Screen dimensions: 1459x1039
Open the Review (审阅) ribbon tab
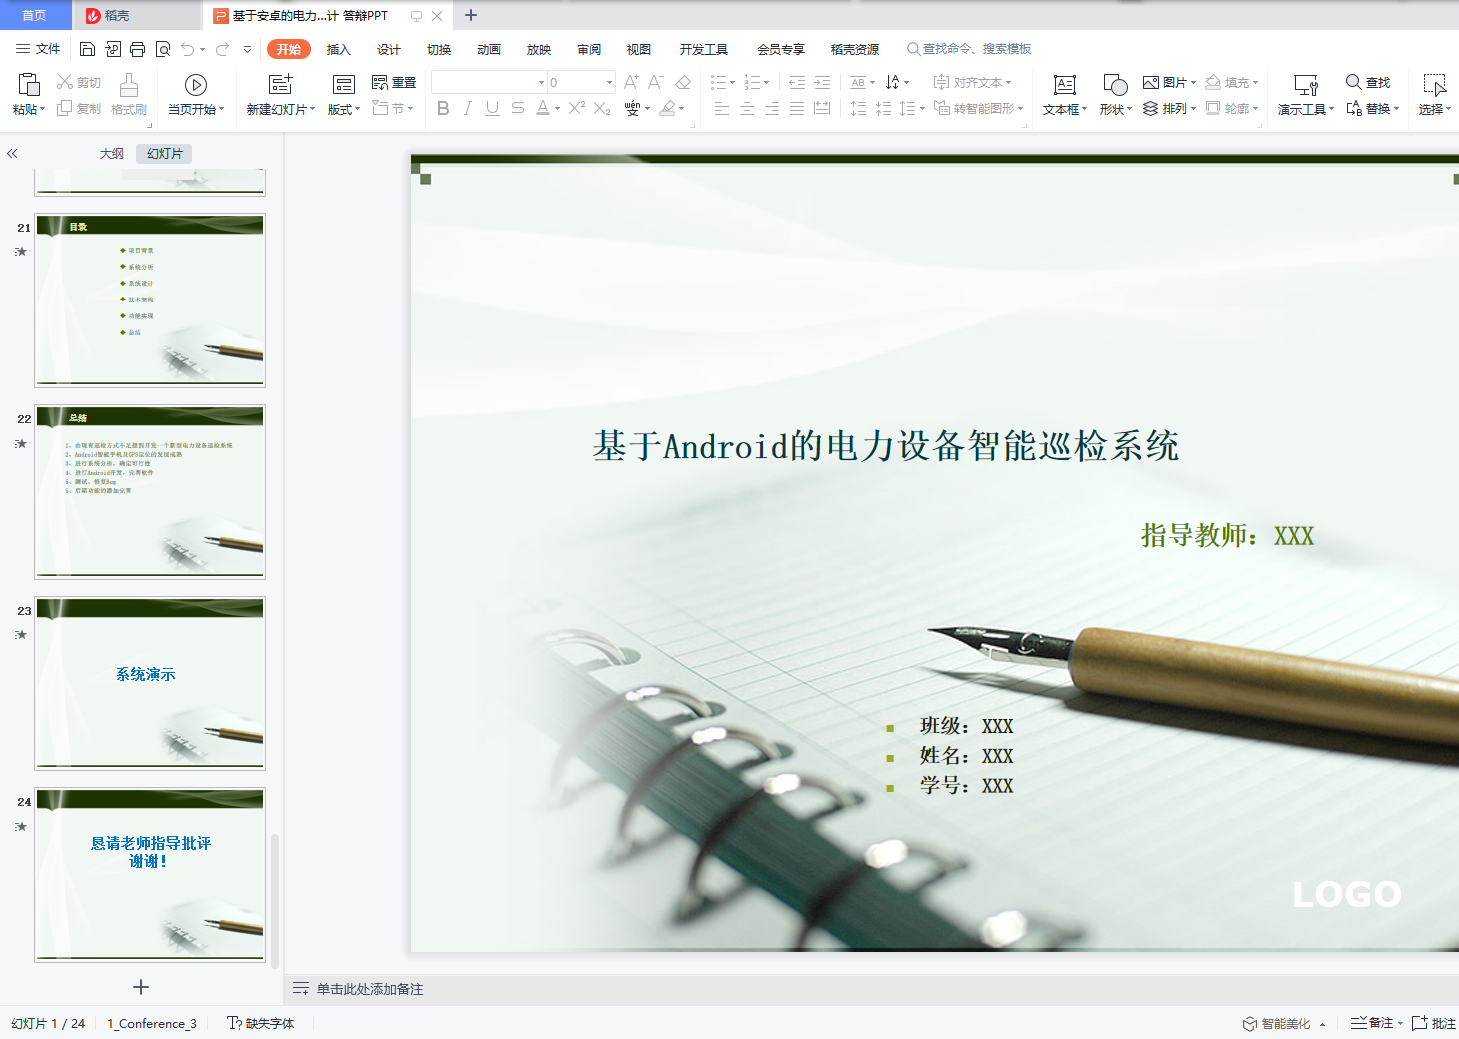[589, 49]
